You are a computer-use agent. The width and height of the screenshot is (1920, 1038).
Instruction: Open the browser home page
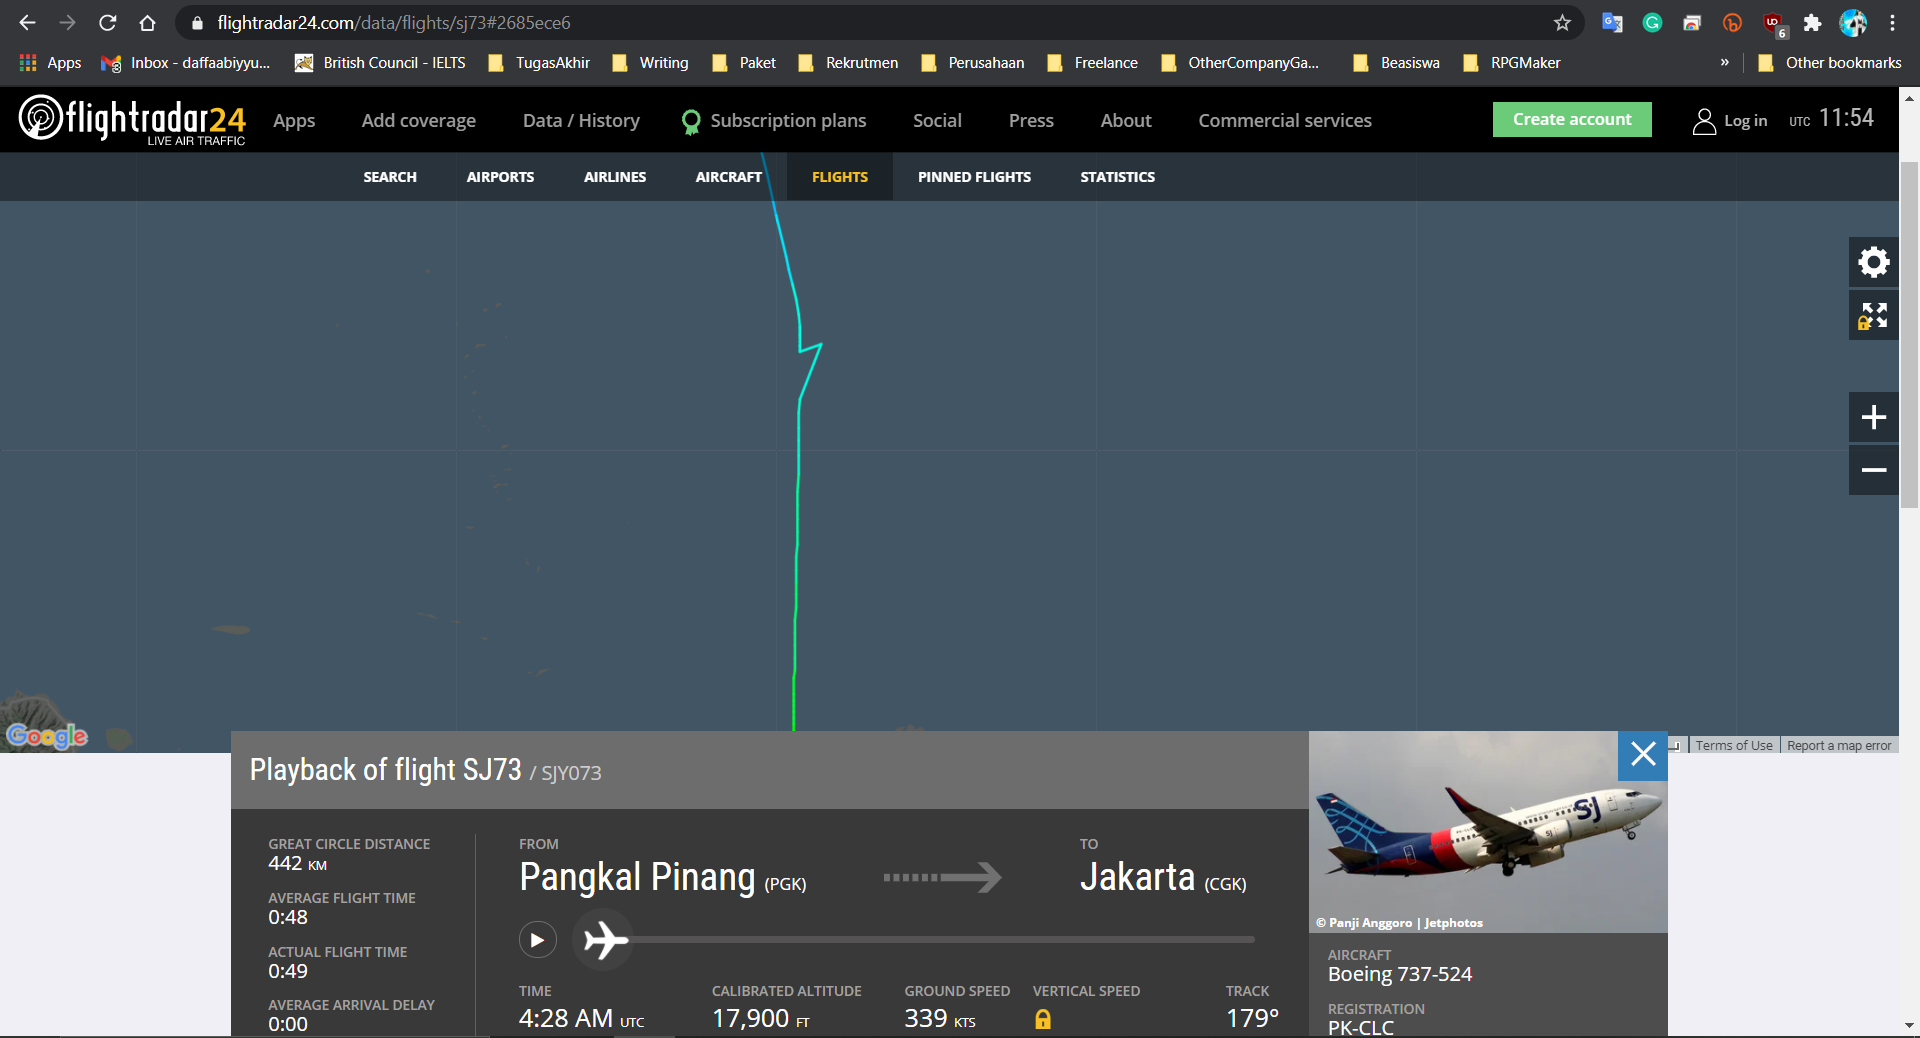tap(147, 22)
